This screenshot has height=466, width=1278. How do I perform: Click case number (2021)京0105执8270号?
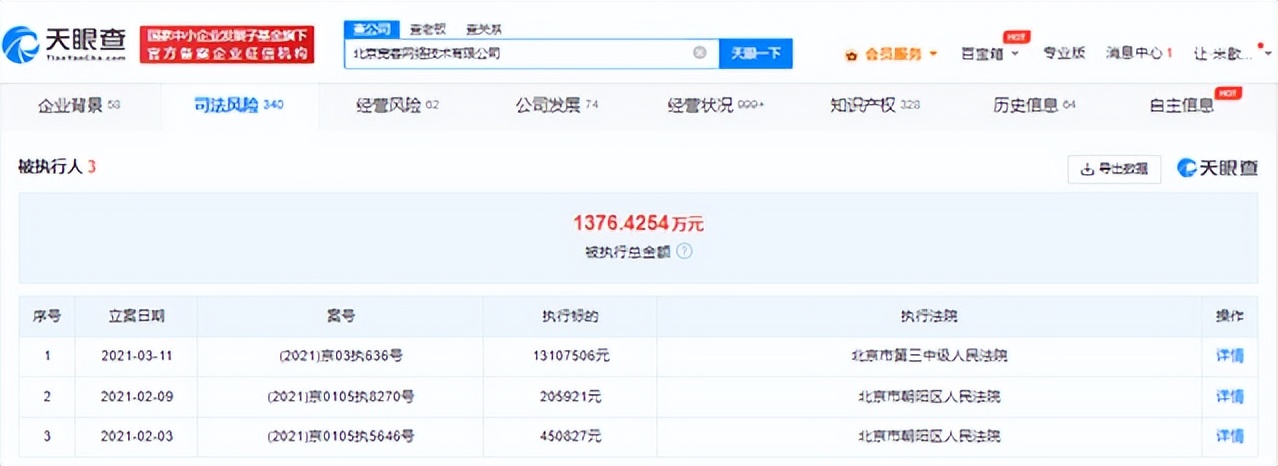tap(340, 396)
